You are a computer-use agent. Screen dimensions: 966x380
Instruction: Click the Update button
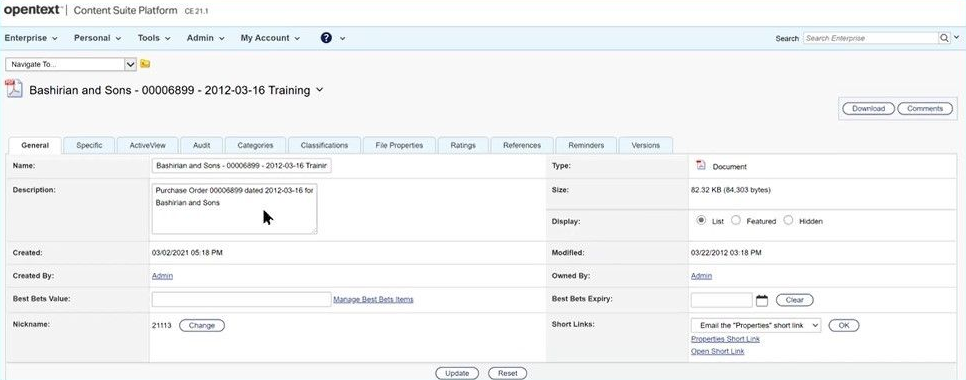[x=457, y=373]
